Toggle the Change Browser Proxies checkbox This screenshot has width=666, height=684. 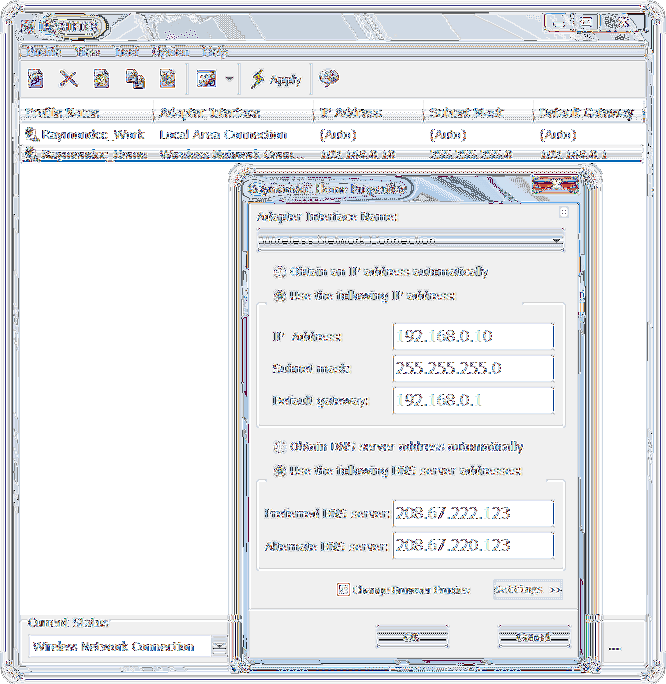[343, 590]
